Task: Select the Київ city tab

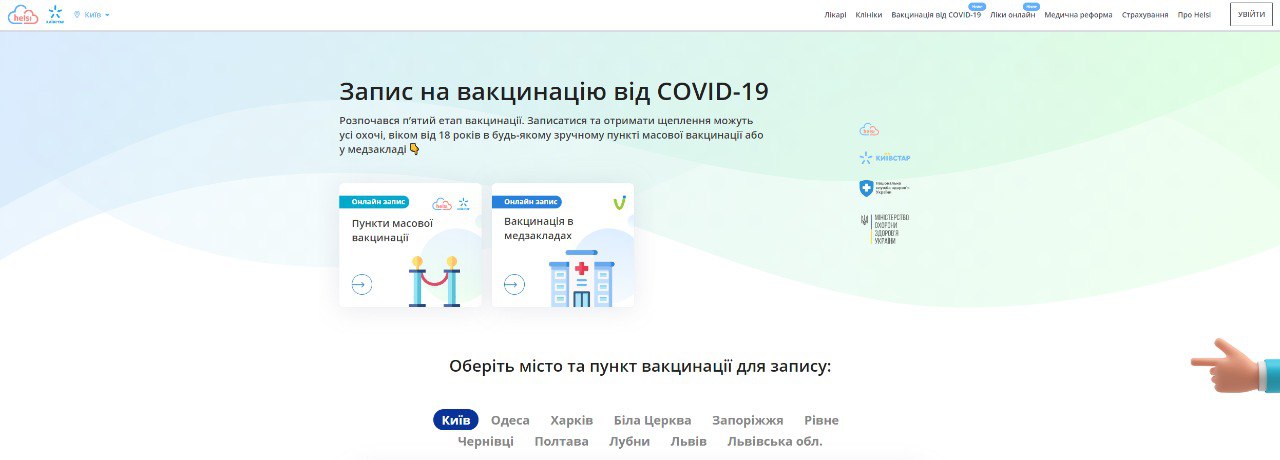Action: [x=455, y=420]
